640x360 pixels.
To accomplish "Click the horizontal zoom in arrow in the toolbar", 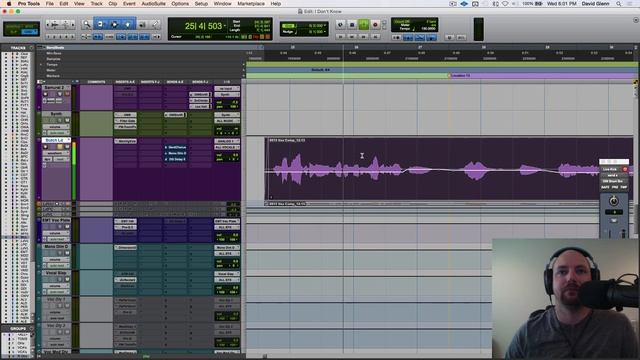I will coord(73,25).
